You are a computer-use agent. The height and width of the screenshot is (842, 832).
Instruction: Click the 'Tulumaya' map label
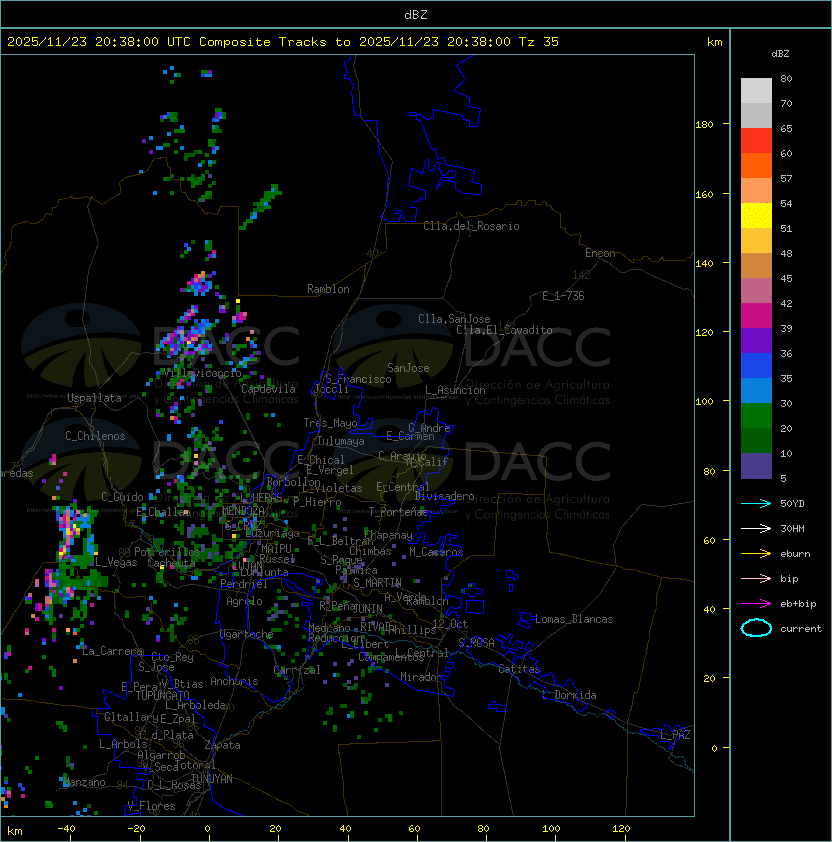tap(341, 441)
